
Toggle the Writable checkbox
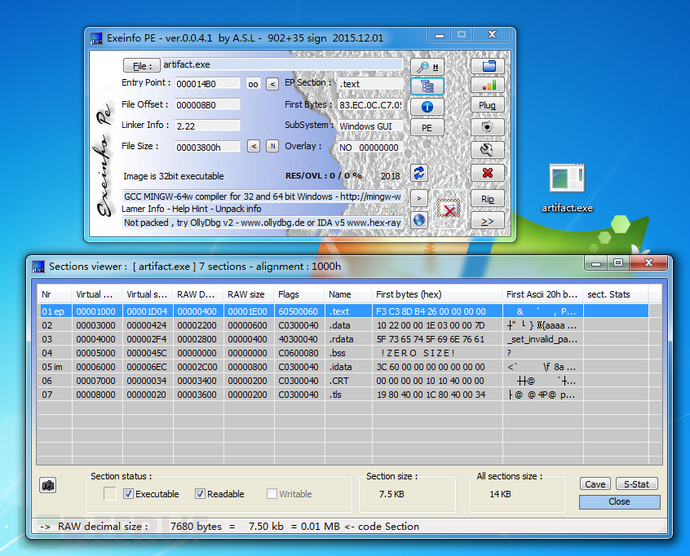coord(272,493)
